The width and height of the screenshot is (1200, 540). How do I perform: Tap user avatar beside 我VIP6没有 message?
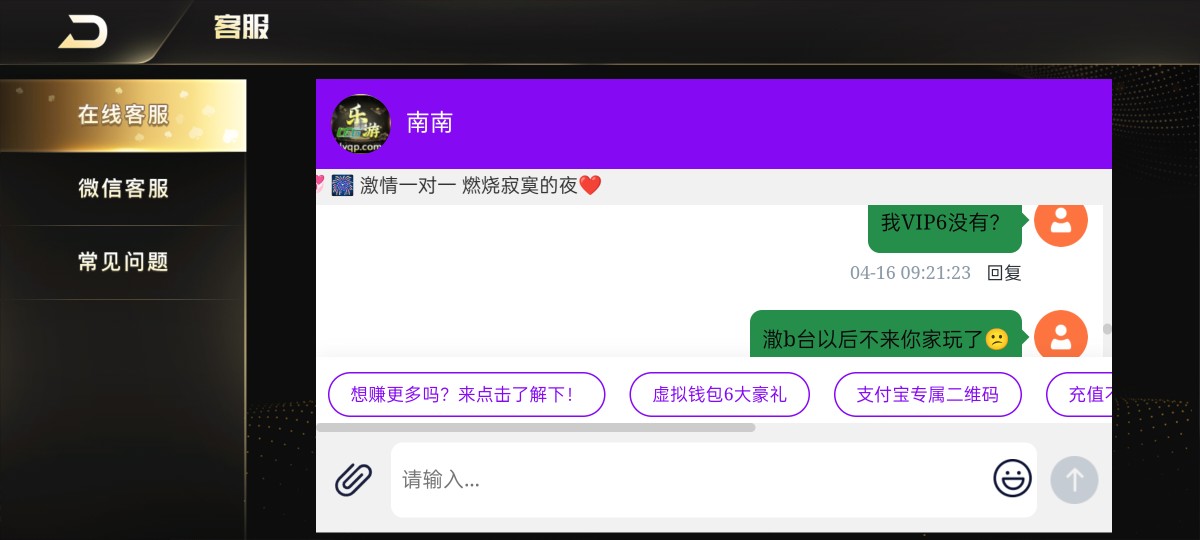pyautogui.click(x=1061, y=221)
